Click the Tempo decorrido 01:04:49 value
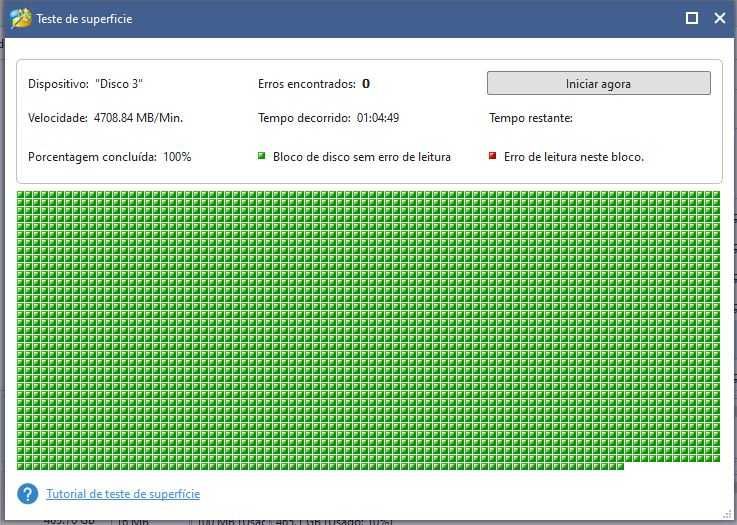This screenshot has height=525, width=737. coord(378,118)
